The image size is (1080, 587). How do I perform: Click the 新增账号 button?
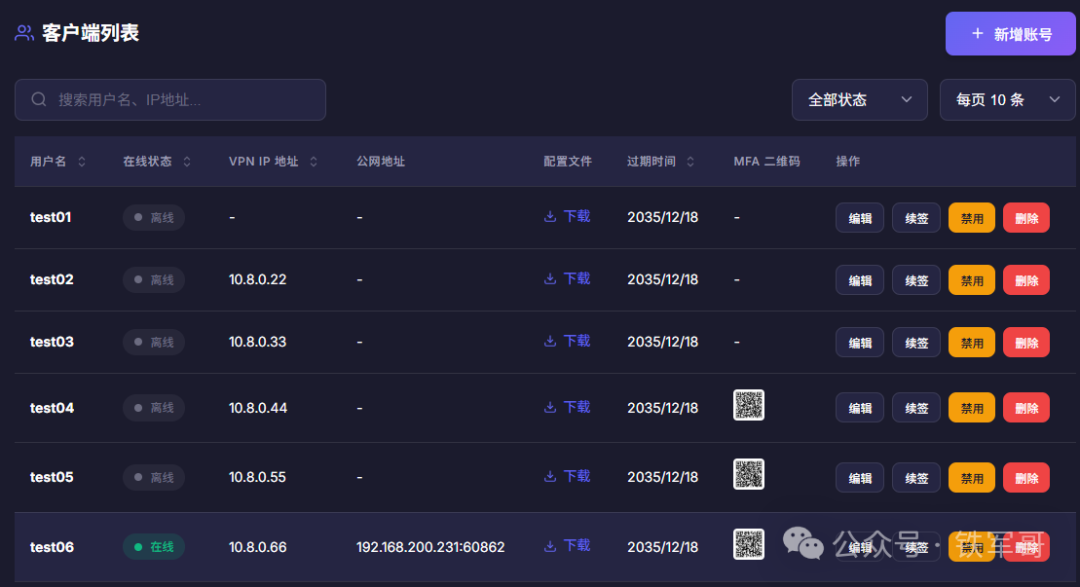coord(1010,33)
